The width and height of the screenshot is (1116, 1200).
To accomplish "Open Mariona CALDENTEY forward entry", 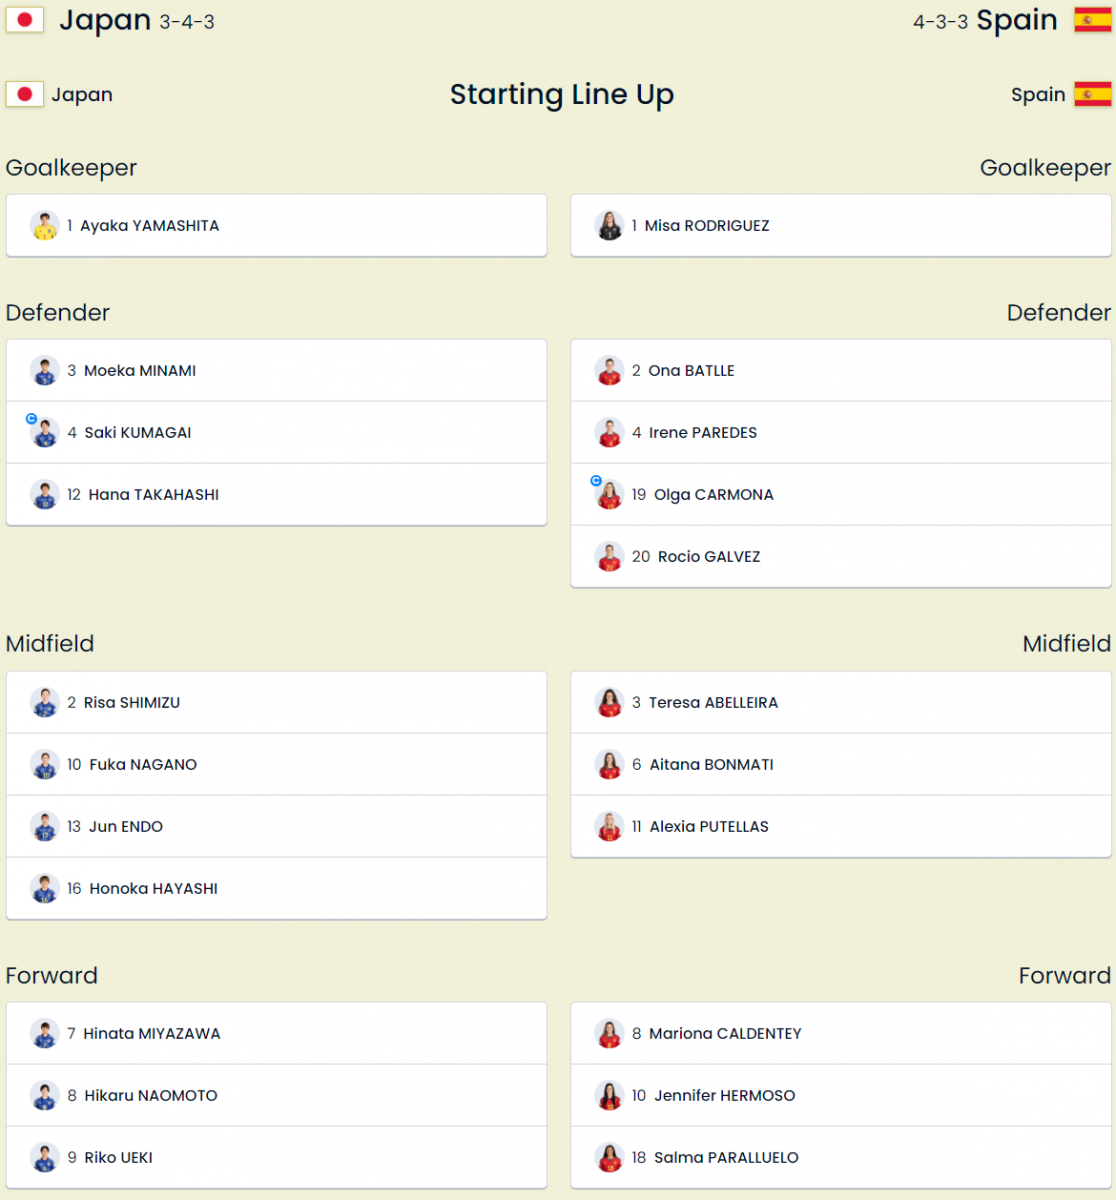I will point(841,1034).
